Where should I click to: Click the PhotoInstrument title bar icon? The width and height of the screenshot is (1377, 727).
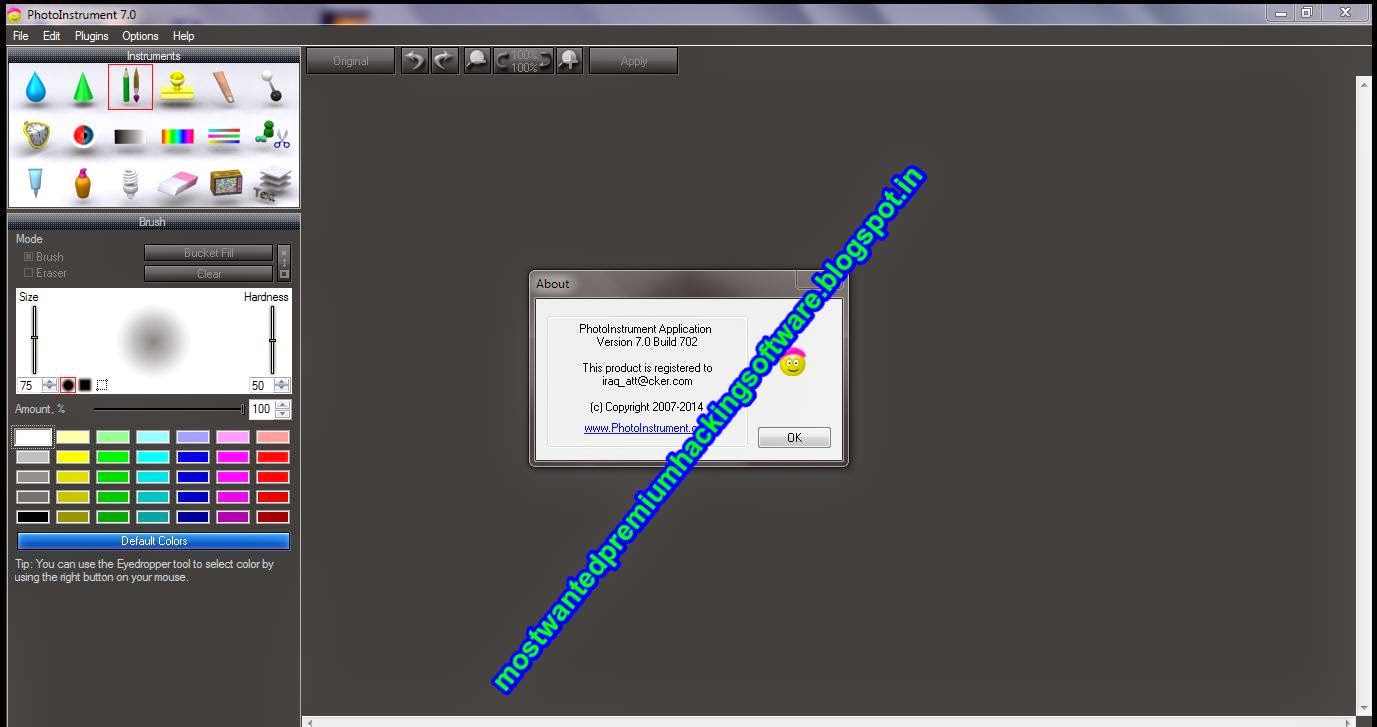coord(14,14)
